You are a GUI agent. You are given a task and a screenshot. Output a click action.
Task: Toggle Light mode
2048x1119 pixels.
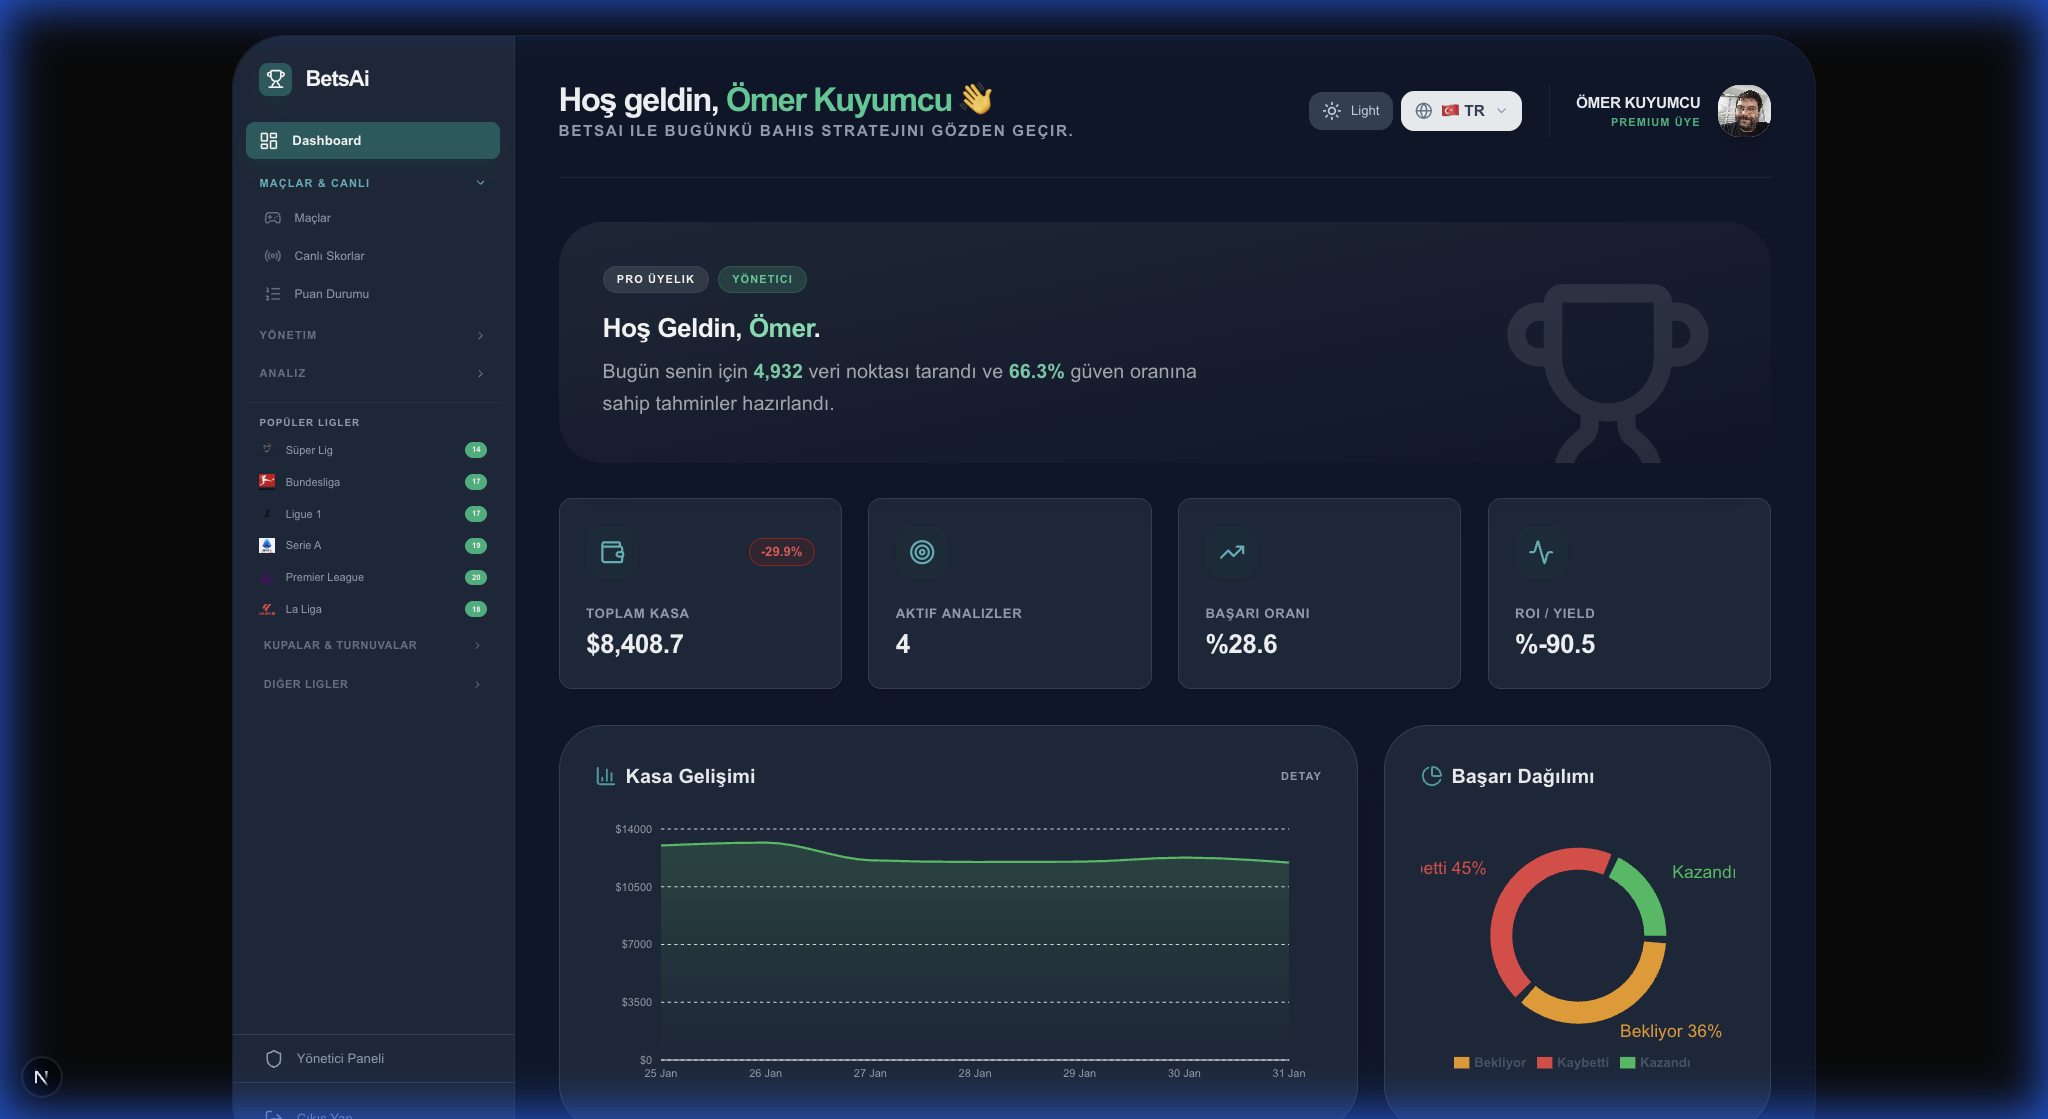tap(1350, 110)
